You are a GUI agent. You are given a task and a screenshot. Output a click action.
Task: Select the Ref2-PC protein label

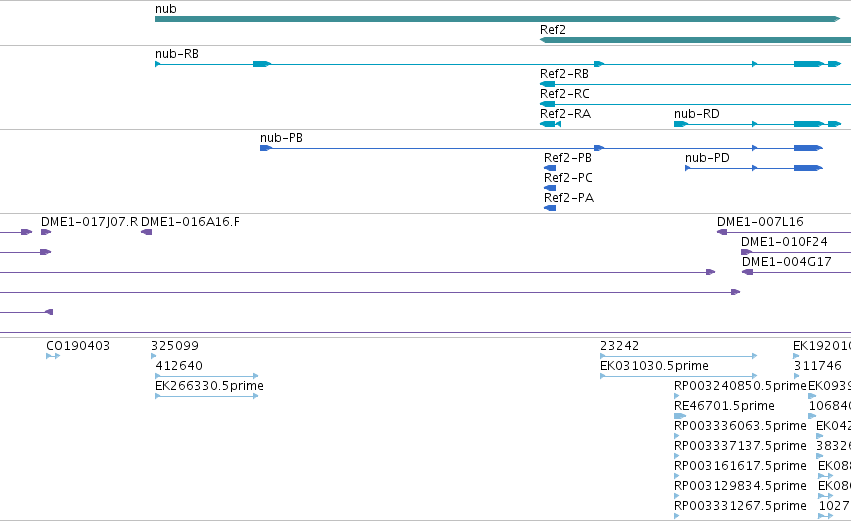568,178
